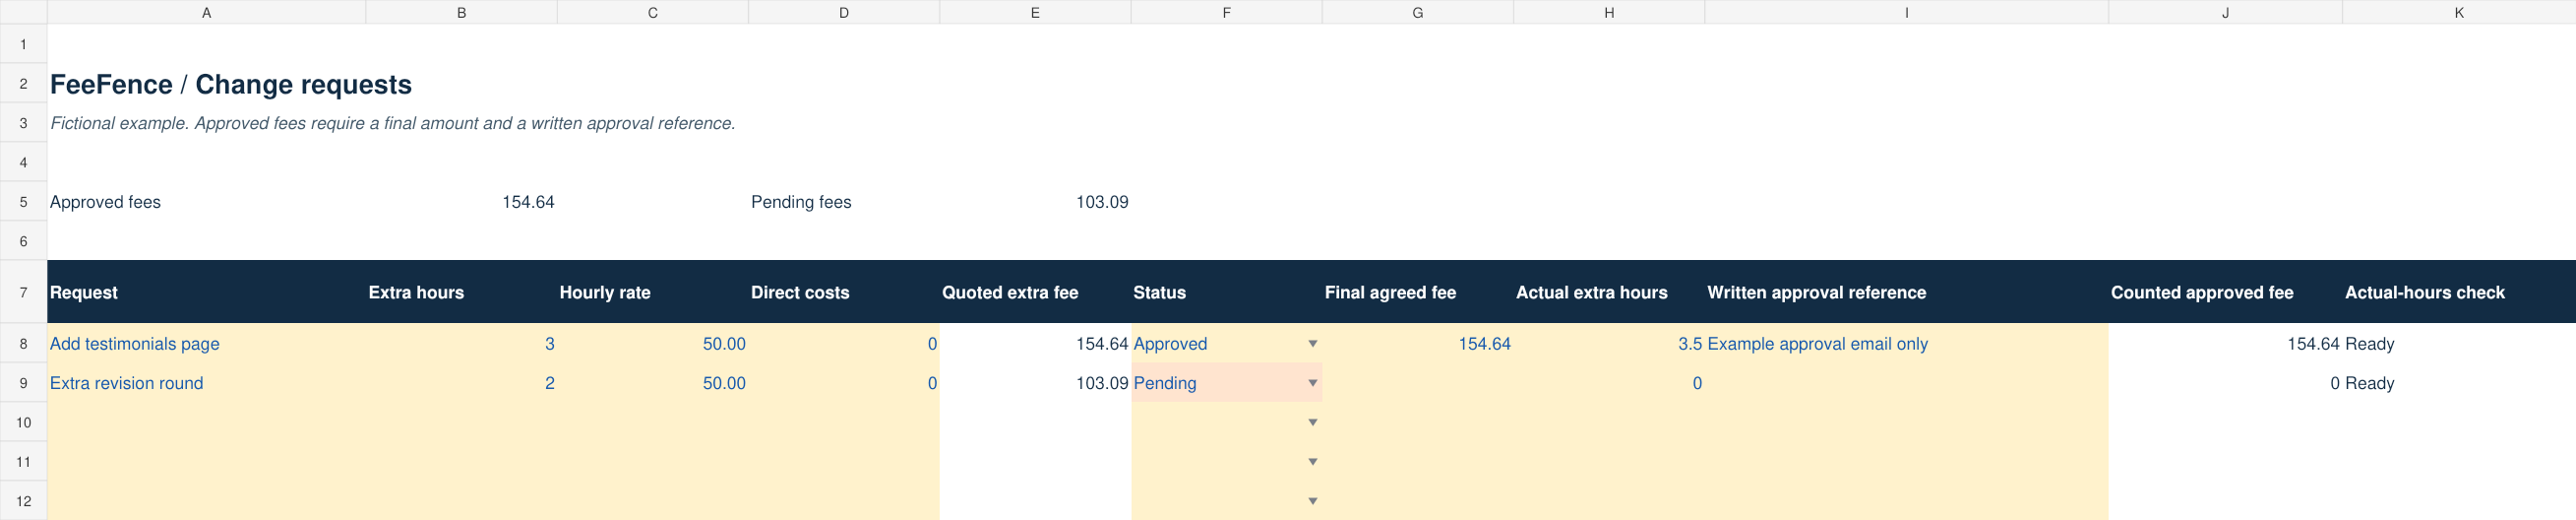Select the 'Extra revision round' request cell
The width and height of the screenshot is (2576, 520).
click(206, 383)
